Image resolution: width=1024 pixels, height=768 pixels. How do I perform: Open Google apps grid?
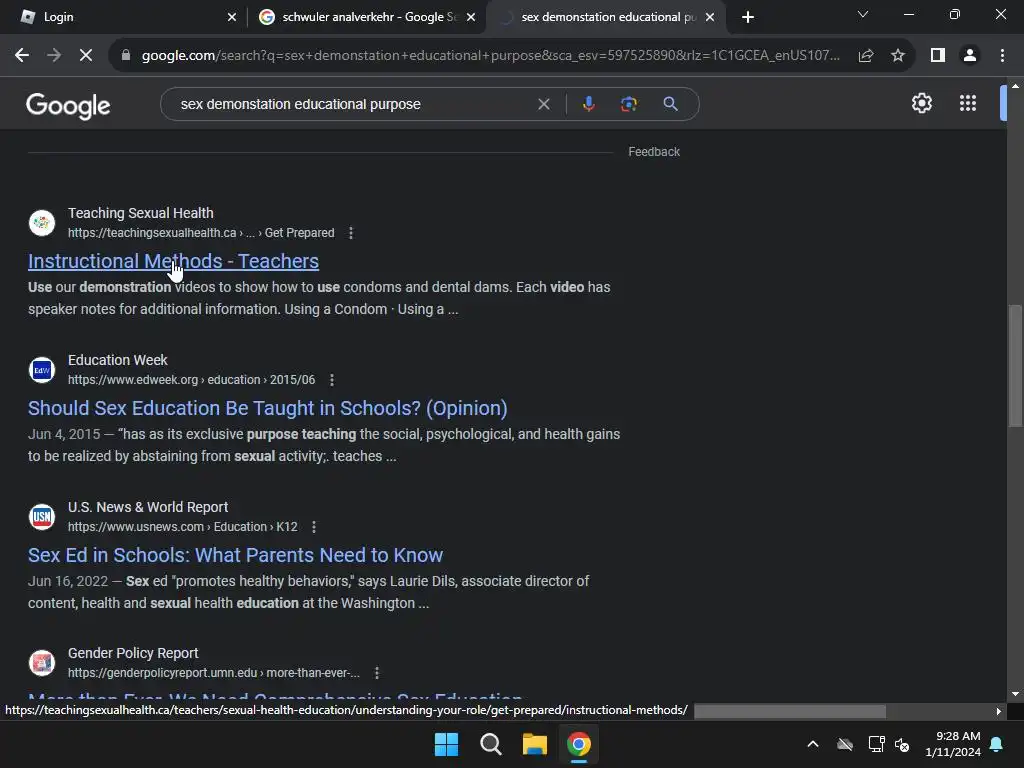[968, 103]
